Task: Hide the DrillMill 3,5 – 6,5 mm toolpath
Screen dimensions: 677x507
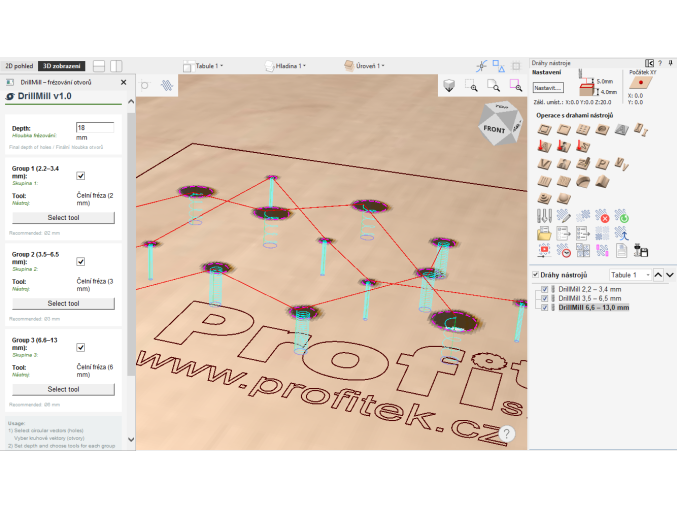Action: tap(544, 298)
